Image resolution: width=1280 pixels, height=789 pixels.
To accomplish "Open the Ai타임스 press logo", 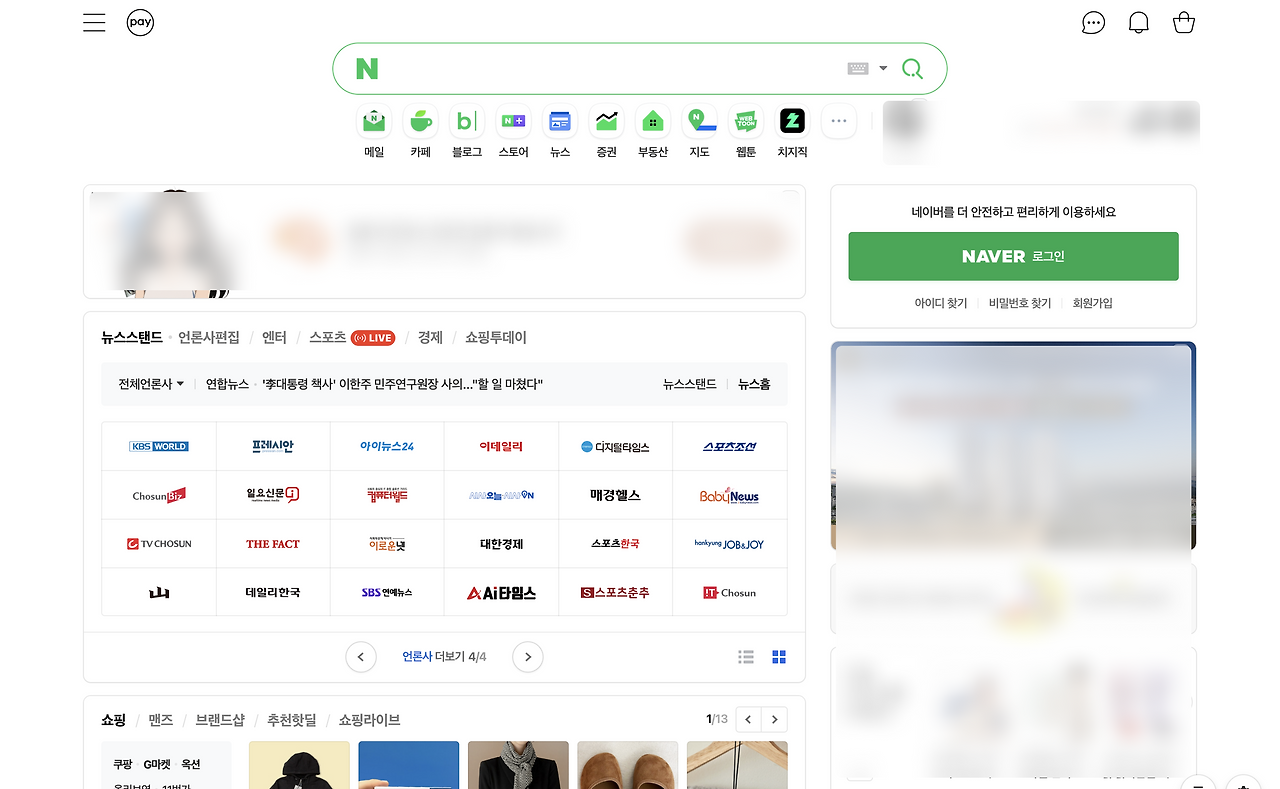I will [x=501, y=593].
